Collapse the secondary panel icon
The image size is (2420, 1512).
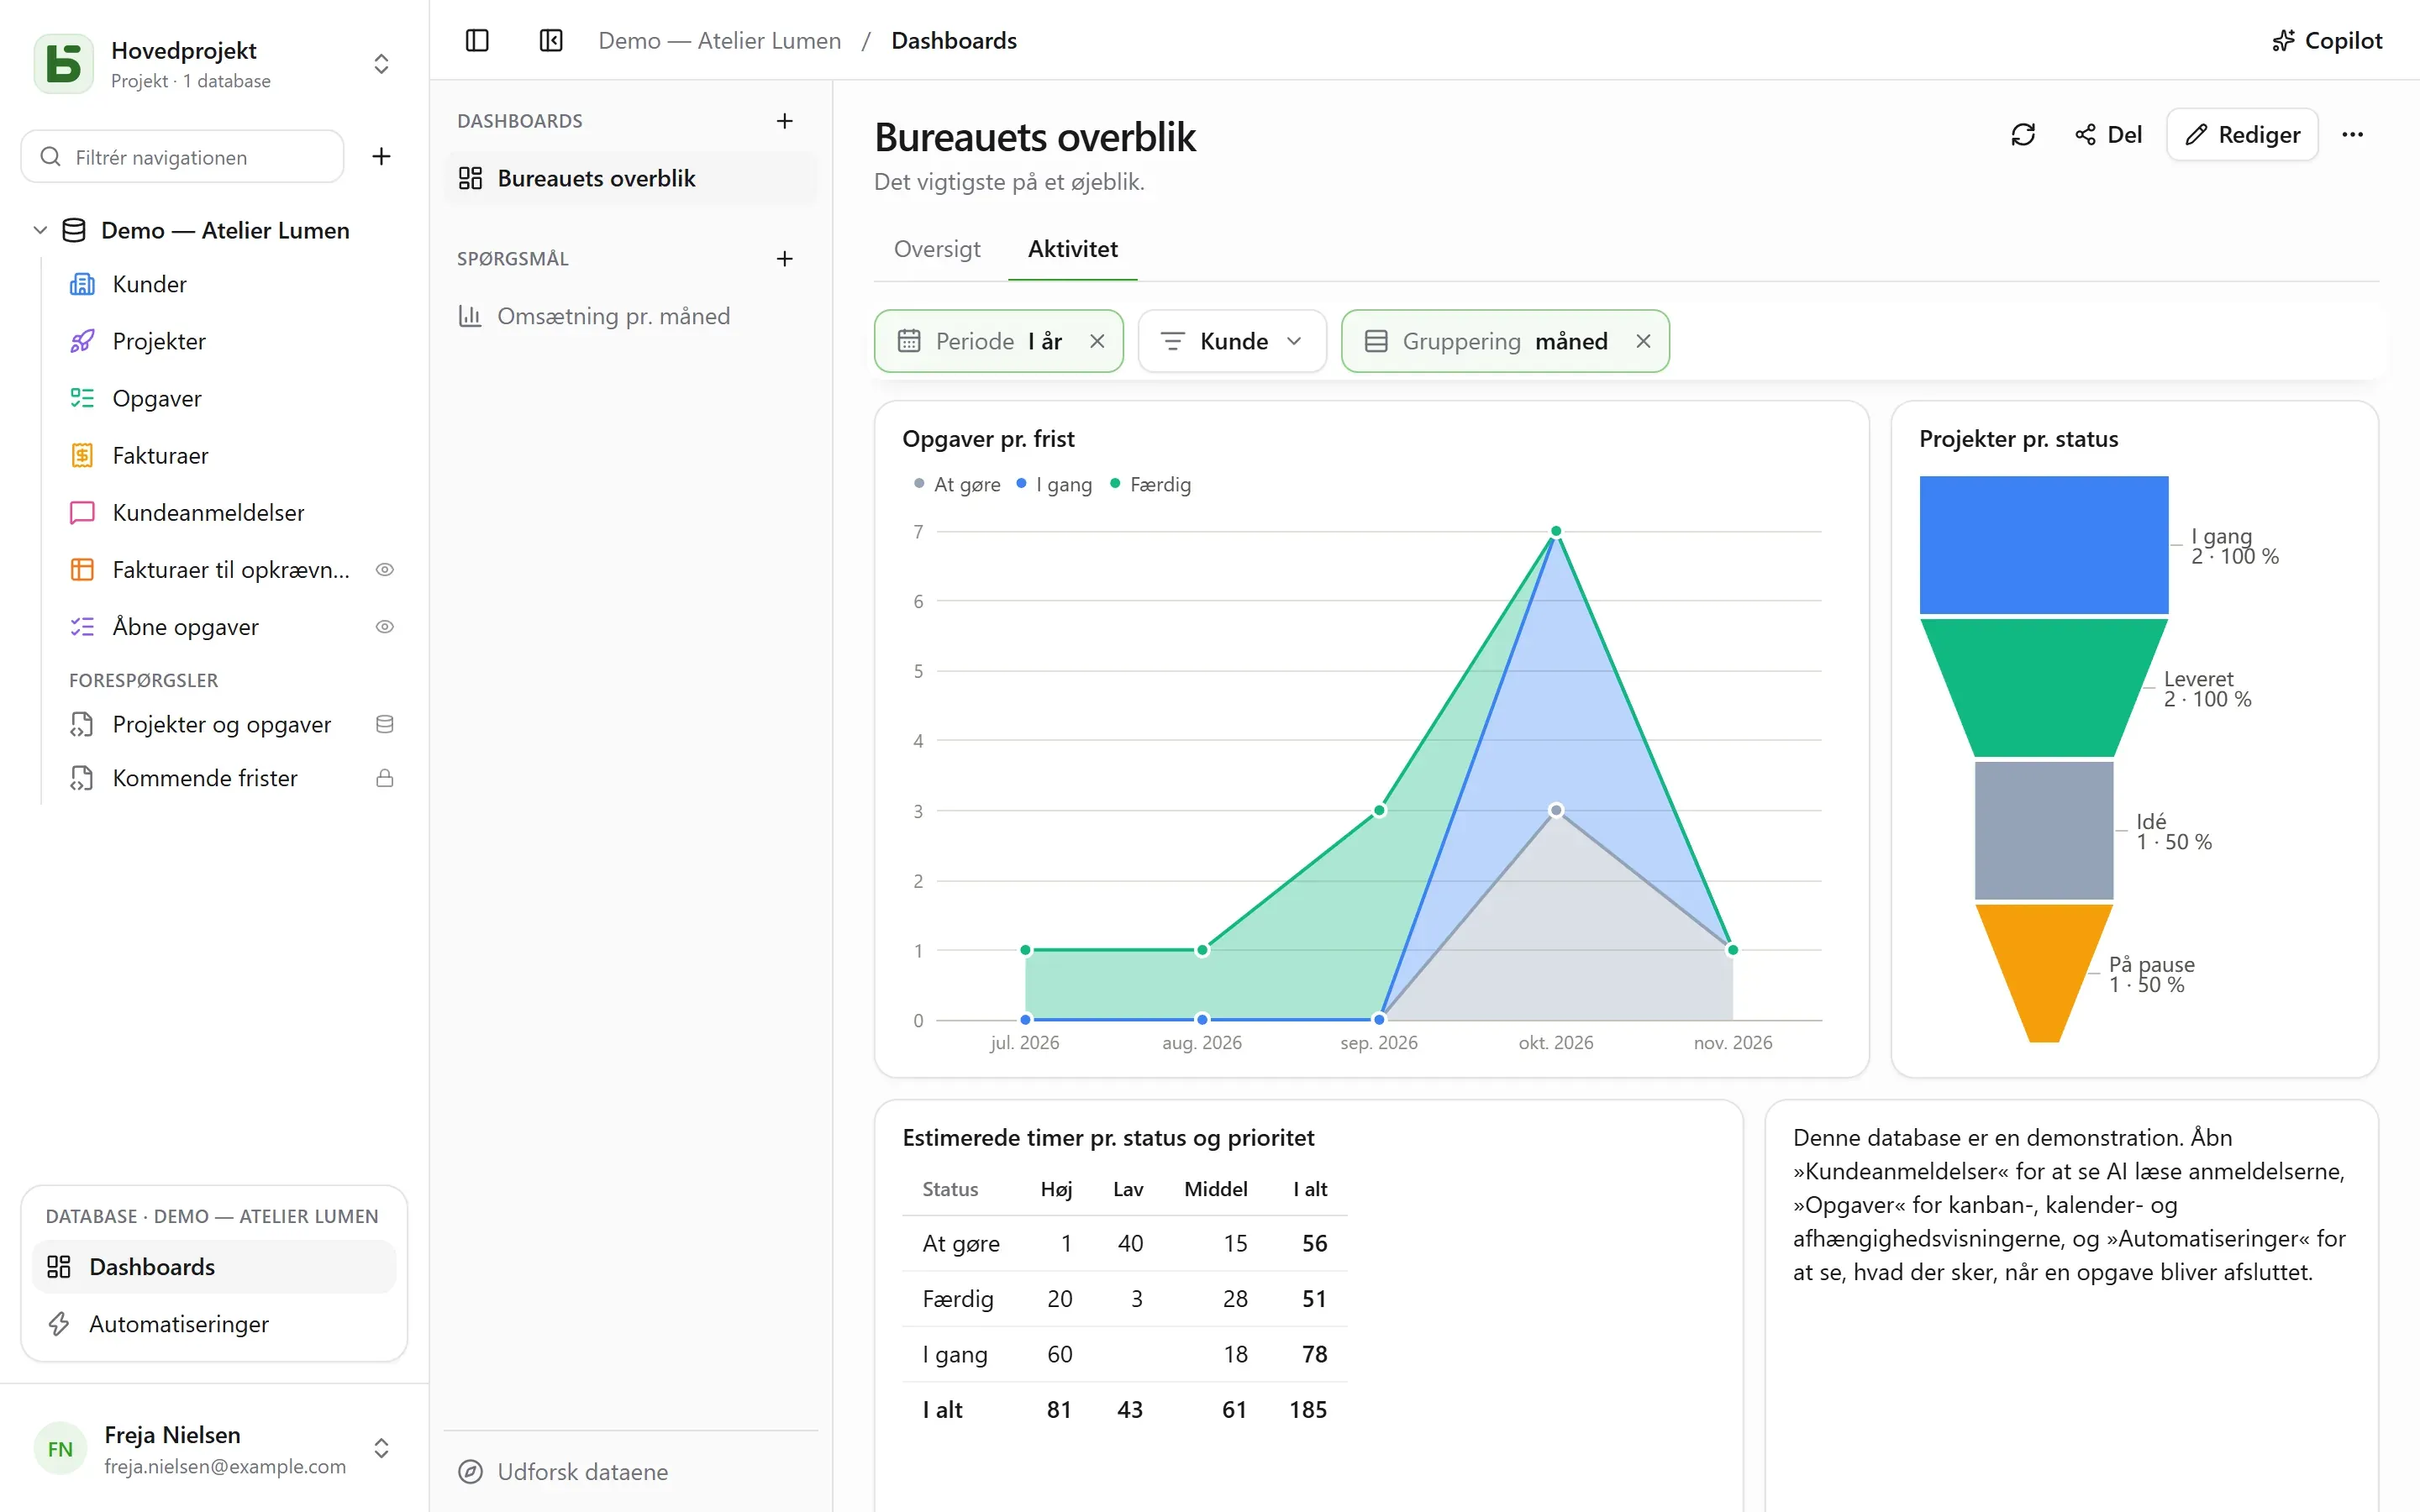pyautogui.click(x=551, y=40)
